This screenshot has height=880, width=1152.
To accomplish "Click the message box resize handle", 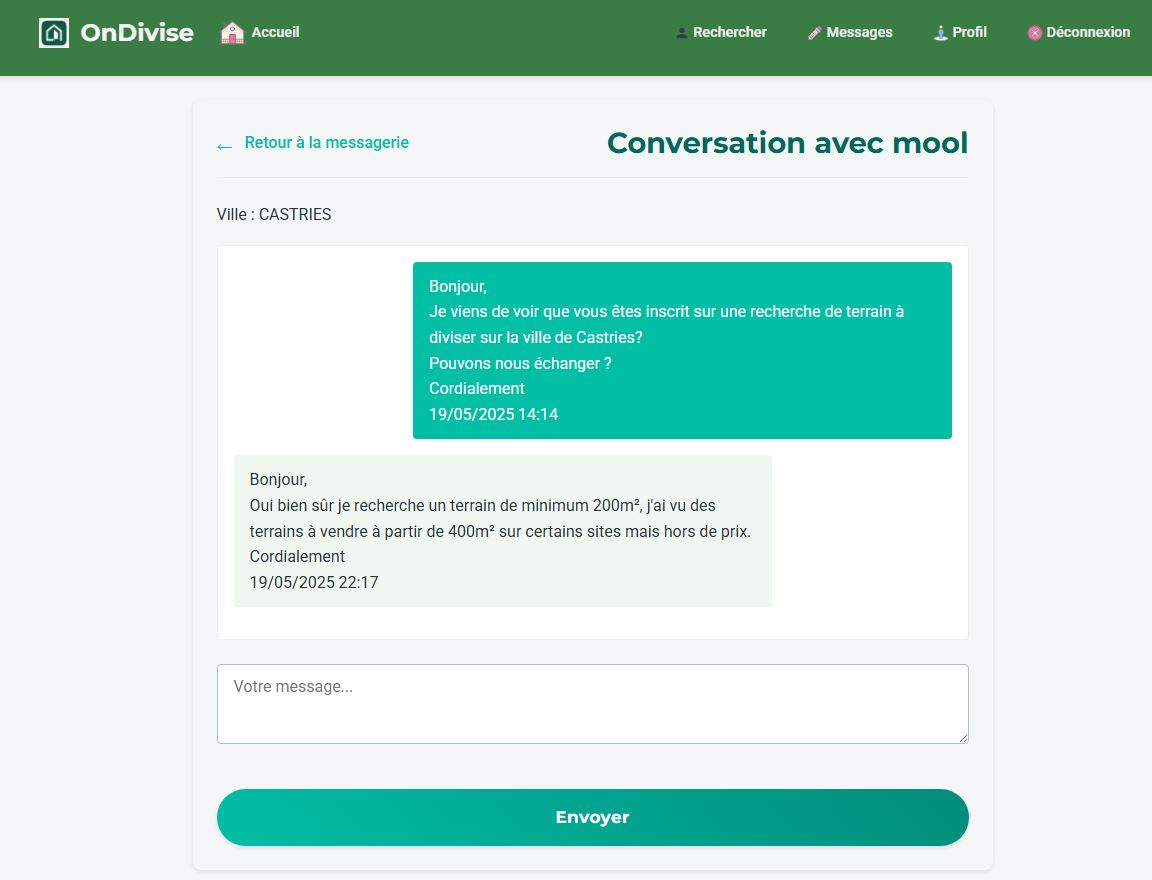I will pos(963,738).
